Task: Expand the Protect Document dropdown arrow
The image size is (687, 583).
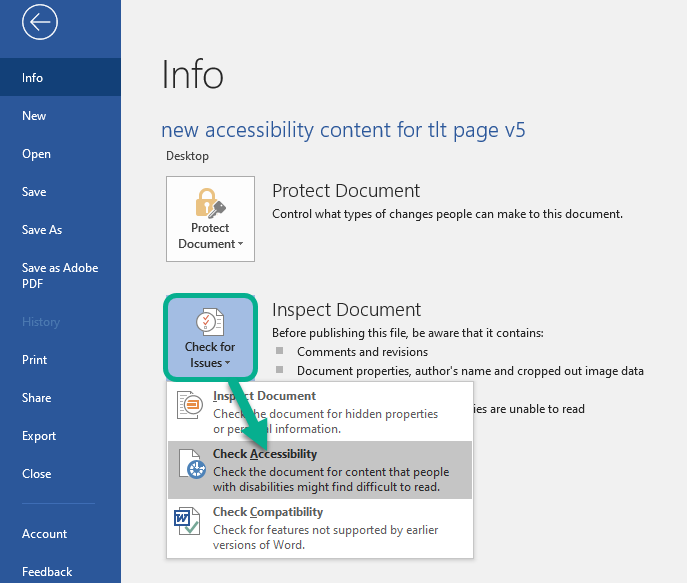Action: (241, 244)
